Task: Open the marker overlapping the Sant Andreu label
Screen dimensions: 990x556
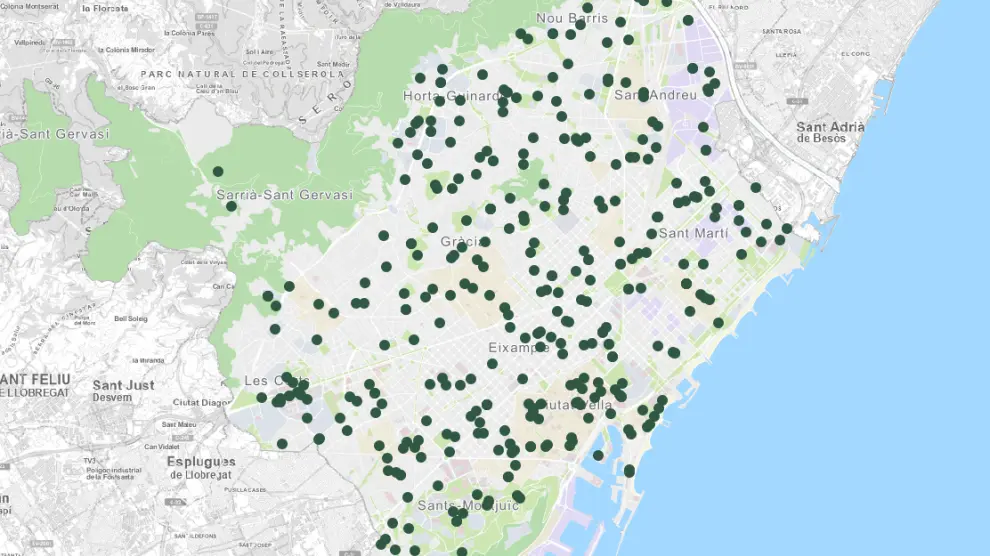Action: click(644, 94)
